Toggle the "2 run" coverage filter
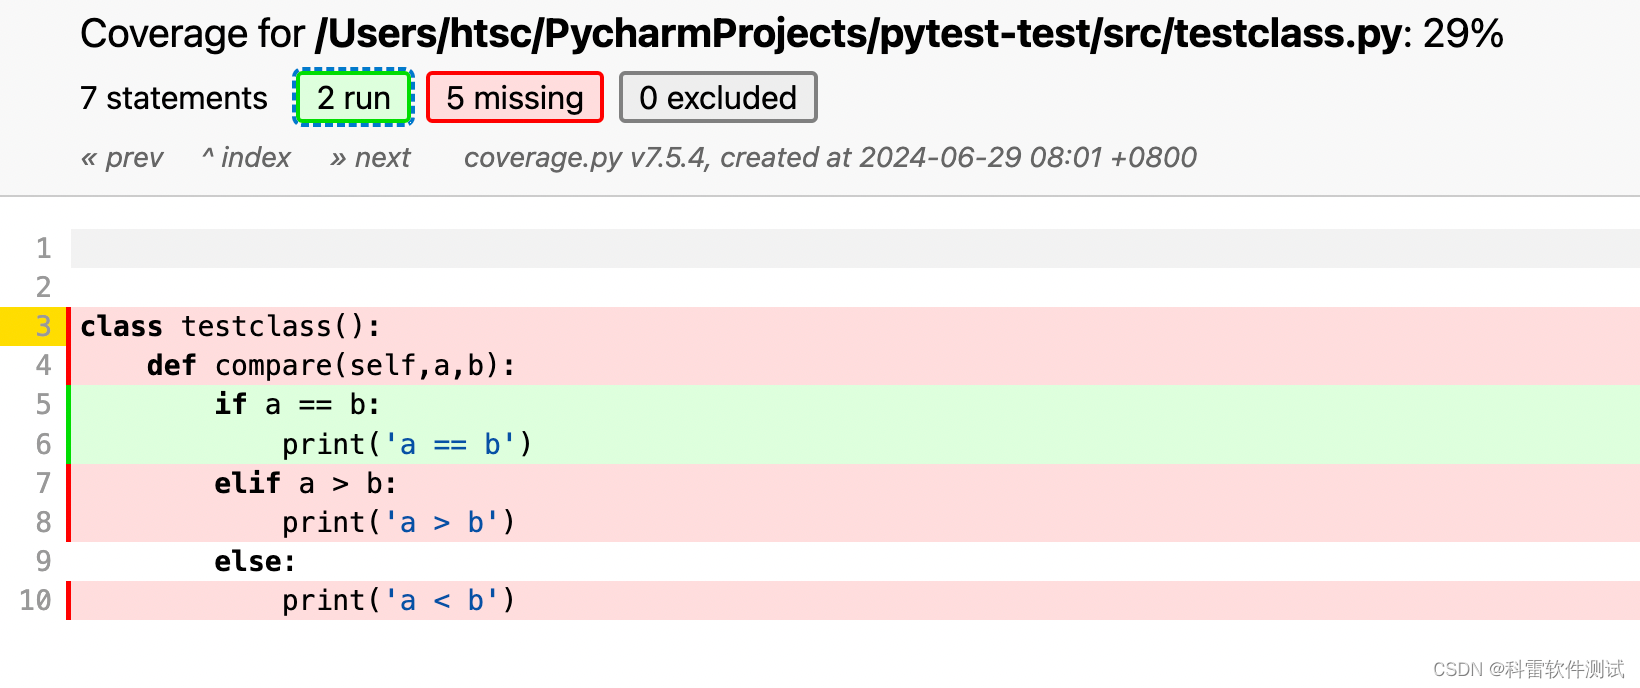This screenshot has height=688, width=1640. [352, 97]
